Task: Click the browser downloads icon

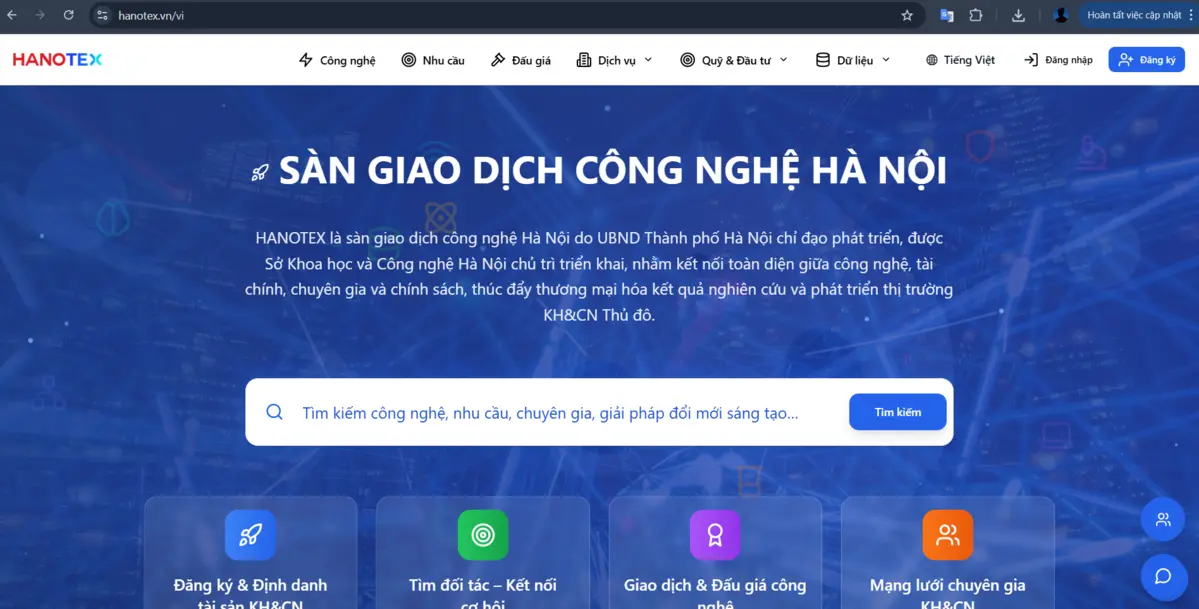Action: [x=1018, y=15]
